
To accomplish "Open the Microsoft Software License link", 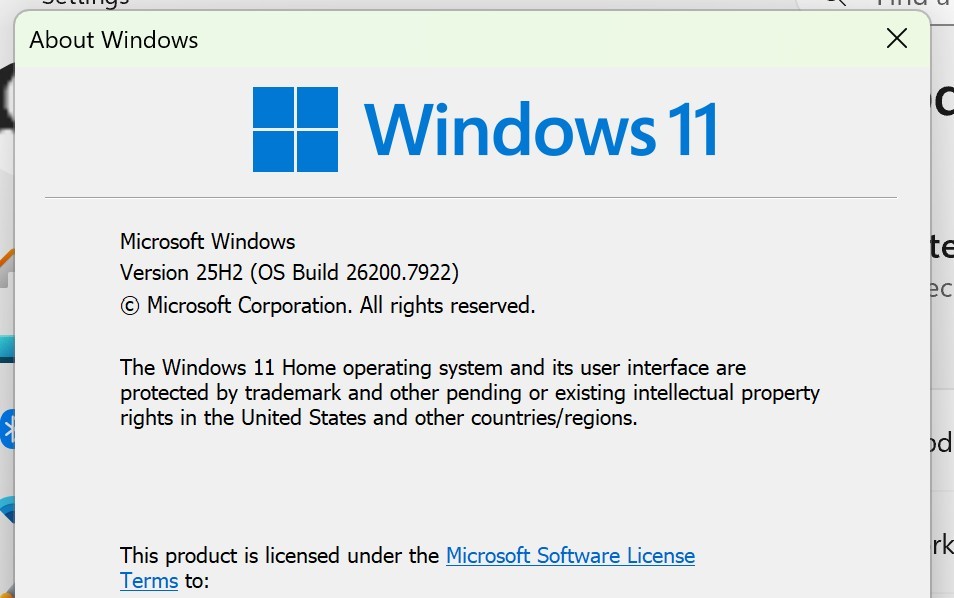I will click(x=570, y=555).
